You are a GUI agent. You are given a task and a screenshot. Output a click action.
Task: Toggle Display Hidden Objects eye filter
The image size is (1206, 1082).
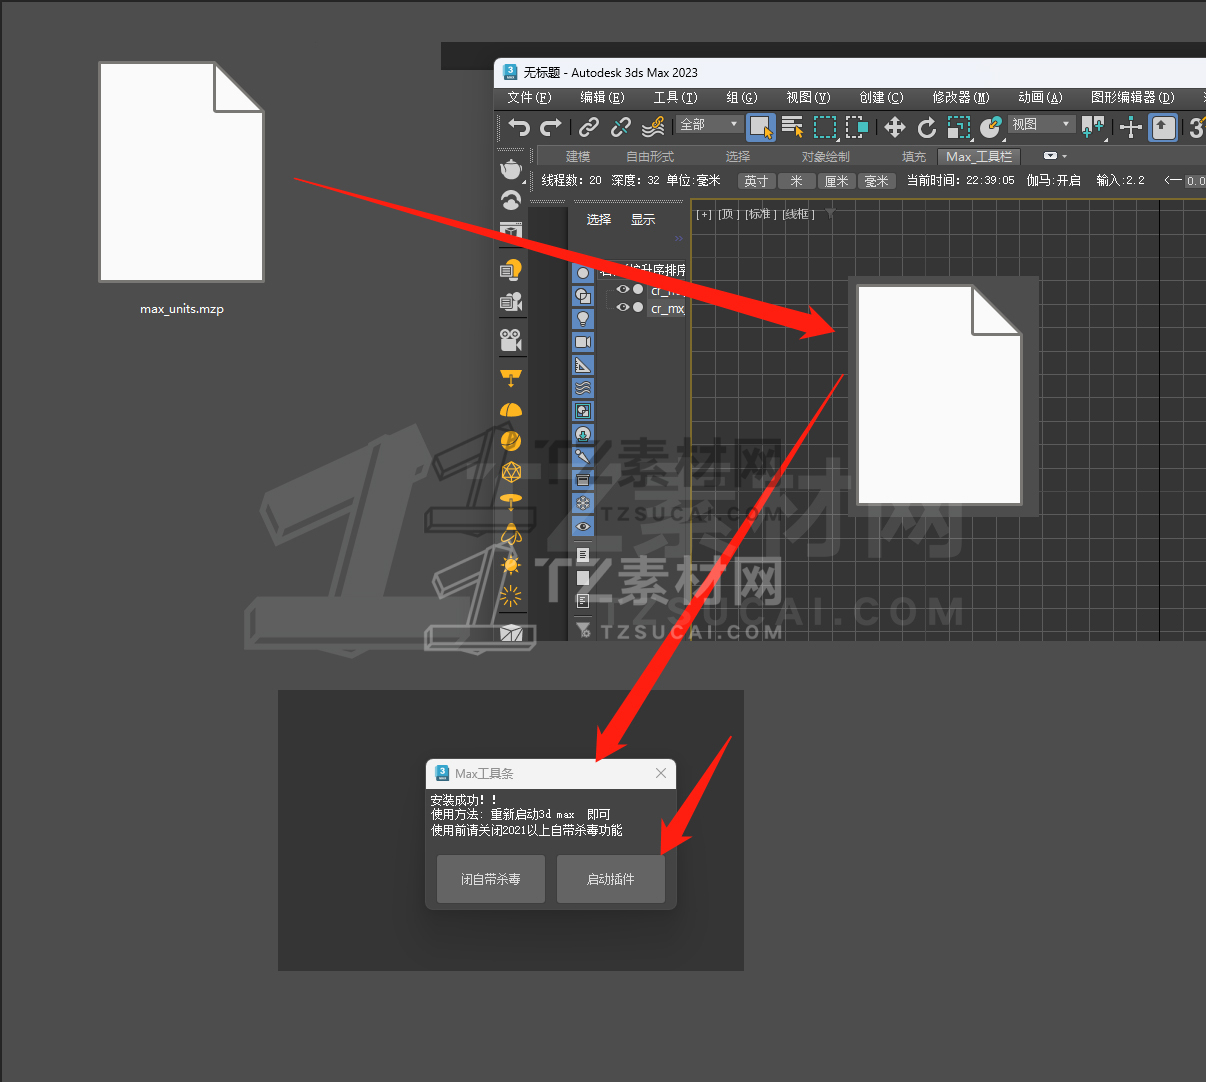point(583,526)
